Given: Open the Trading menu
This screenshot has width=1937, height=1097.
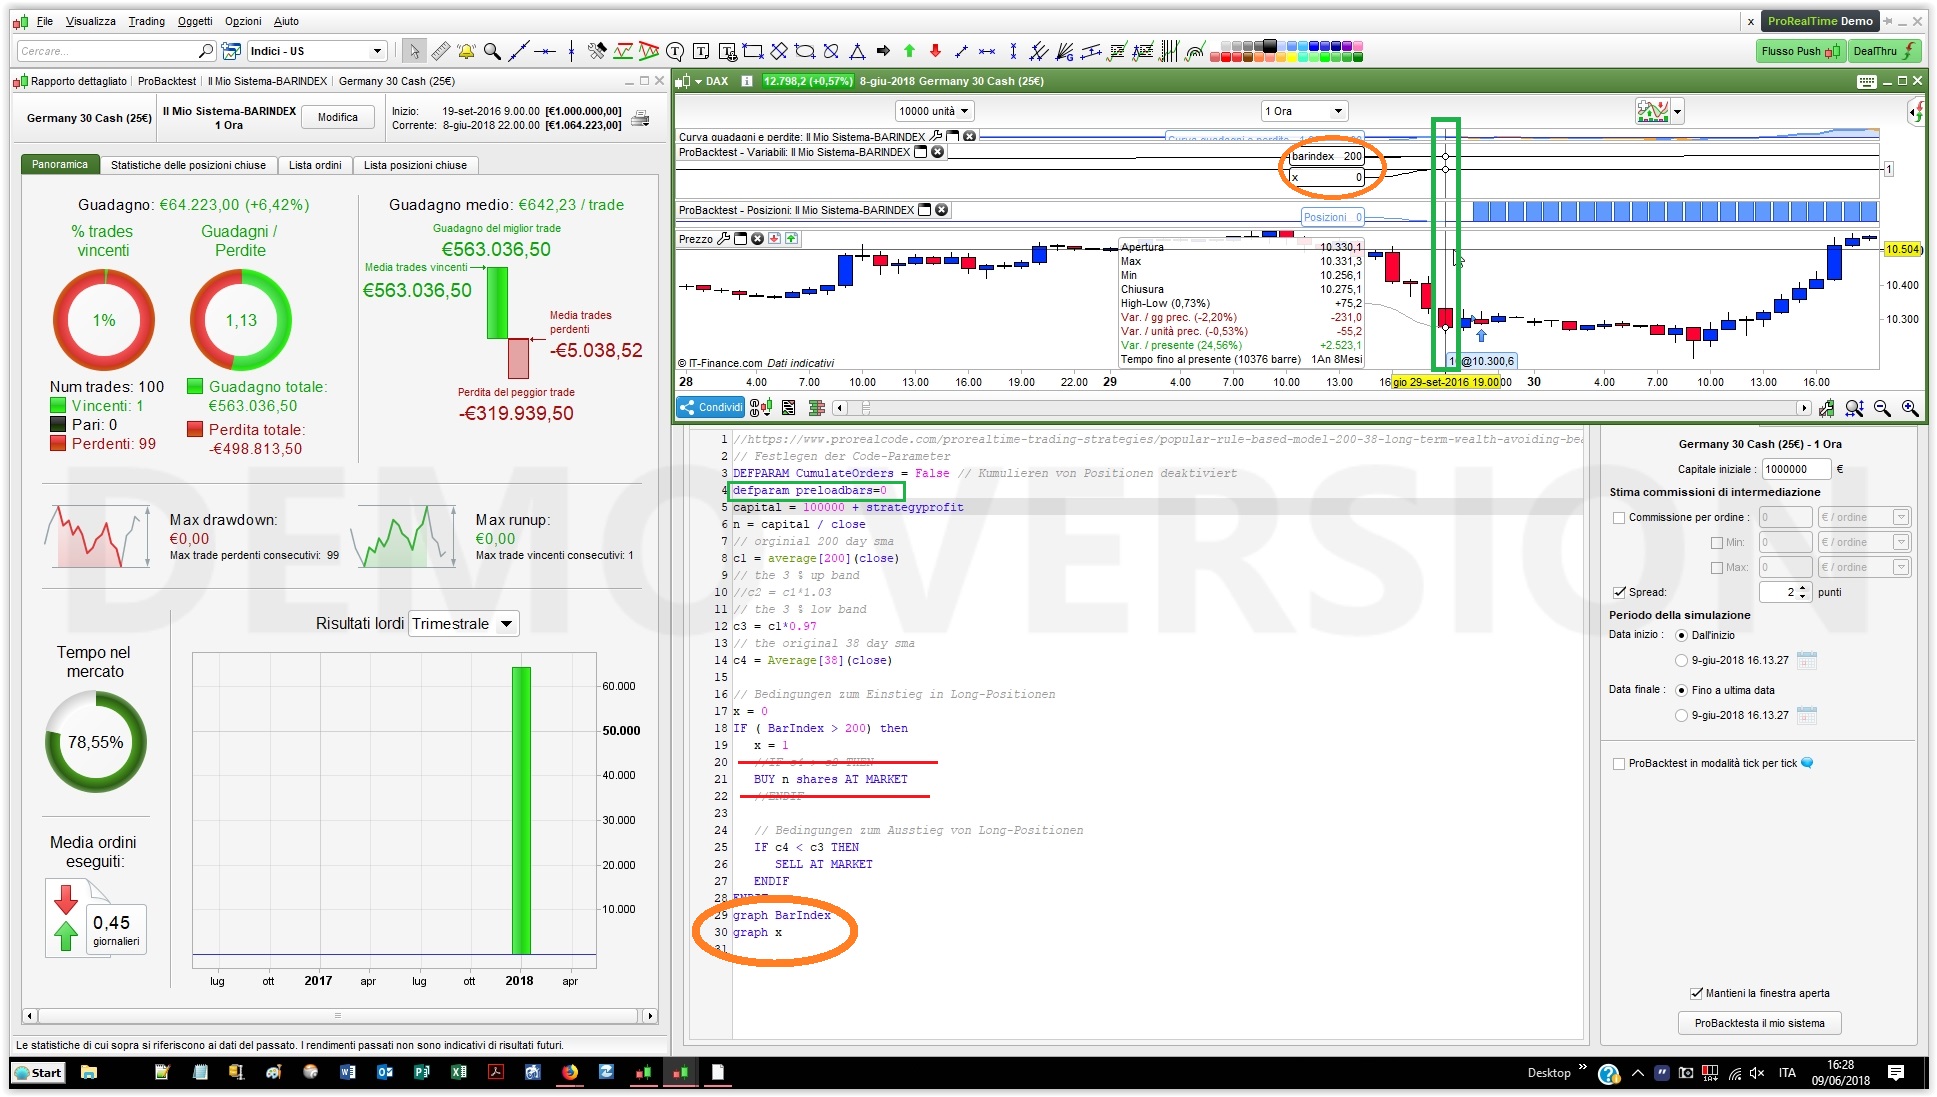Looking at the screenshot, I should [x=146, y=21].
